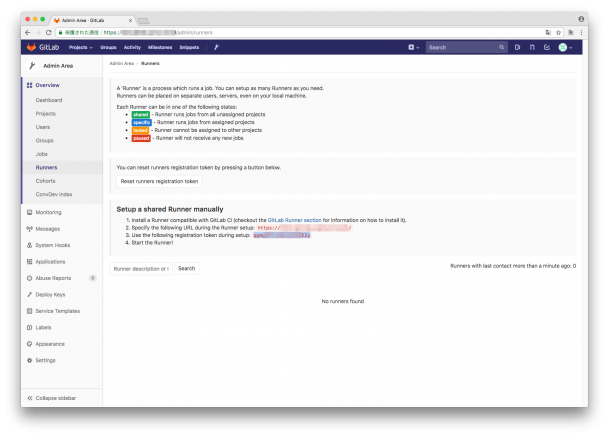Open Chrome three-dot menu
The width and height of the screenshot is (609, 437).
581,33
